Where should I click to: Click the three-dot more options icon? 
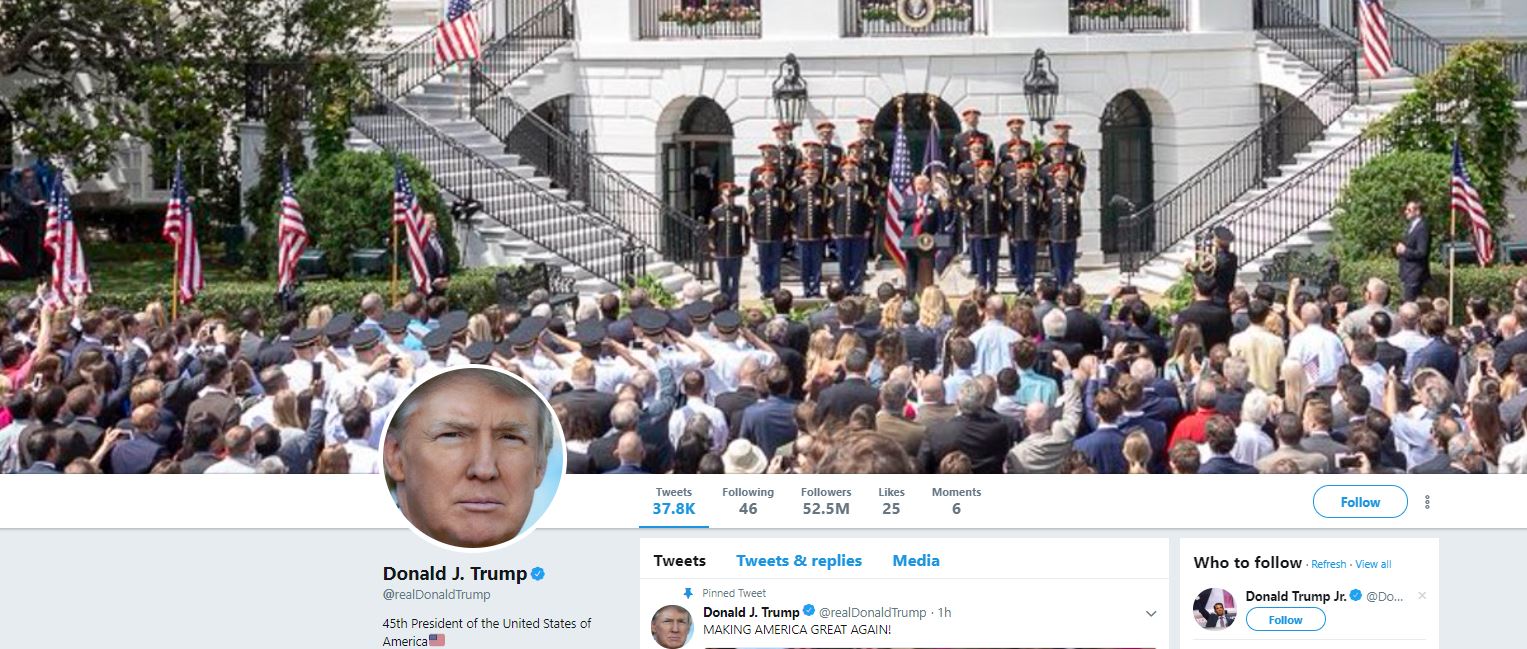point(1427,502)
